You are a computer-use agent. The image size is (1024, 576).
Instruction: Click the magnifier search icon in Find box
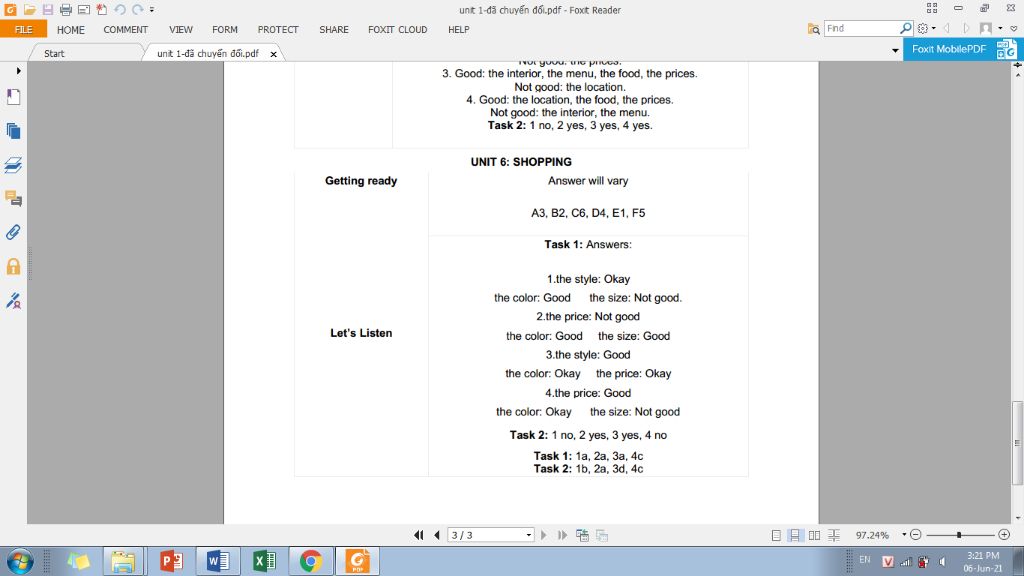tap(906, 28)
